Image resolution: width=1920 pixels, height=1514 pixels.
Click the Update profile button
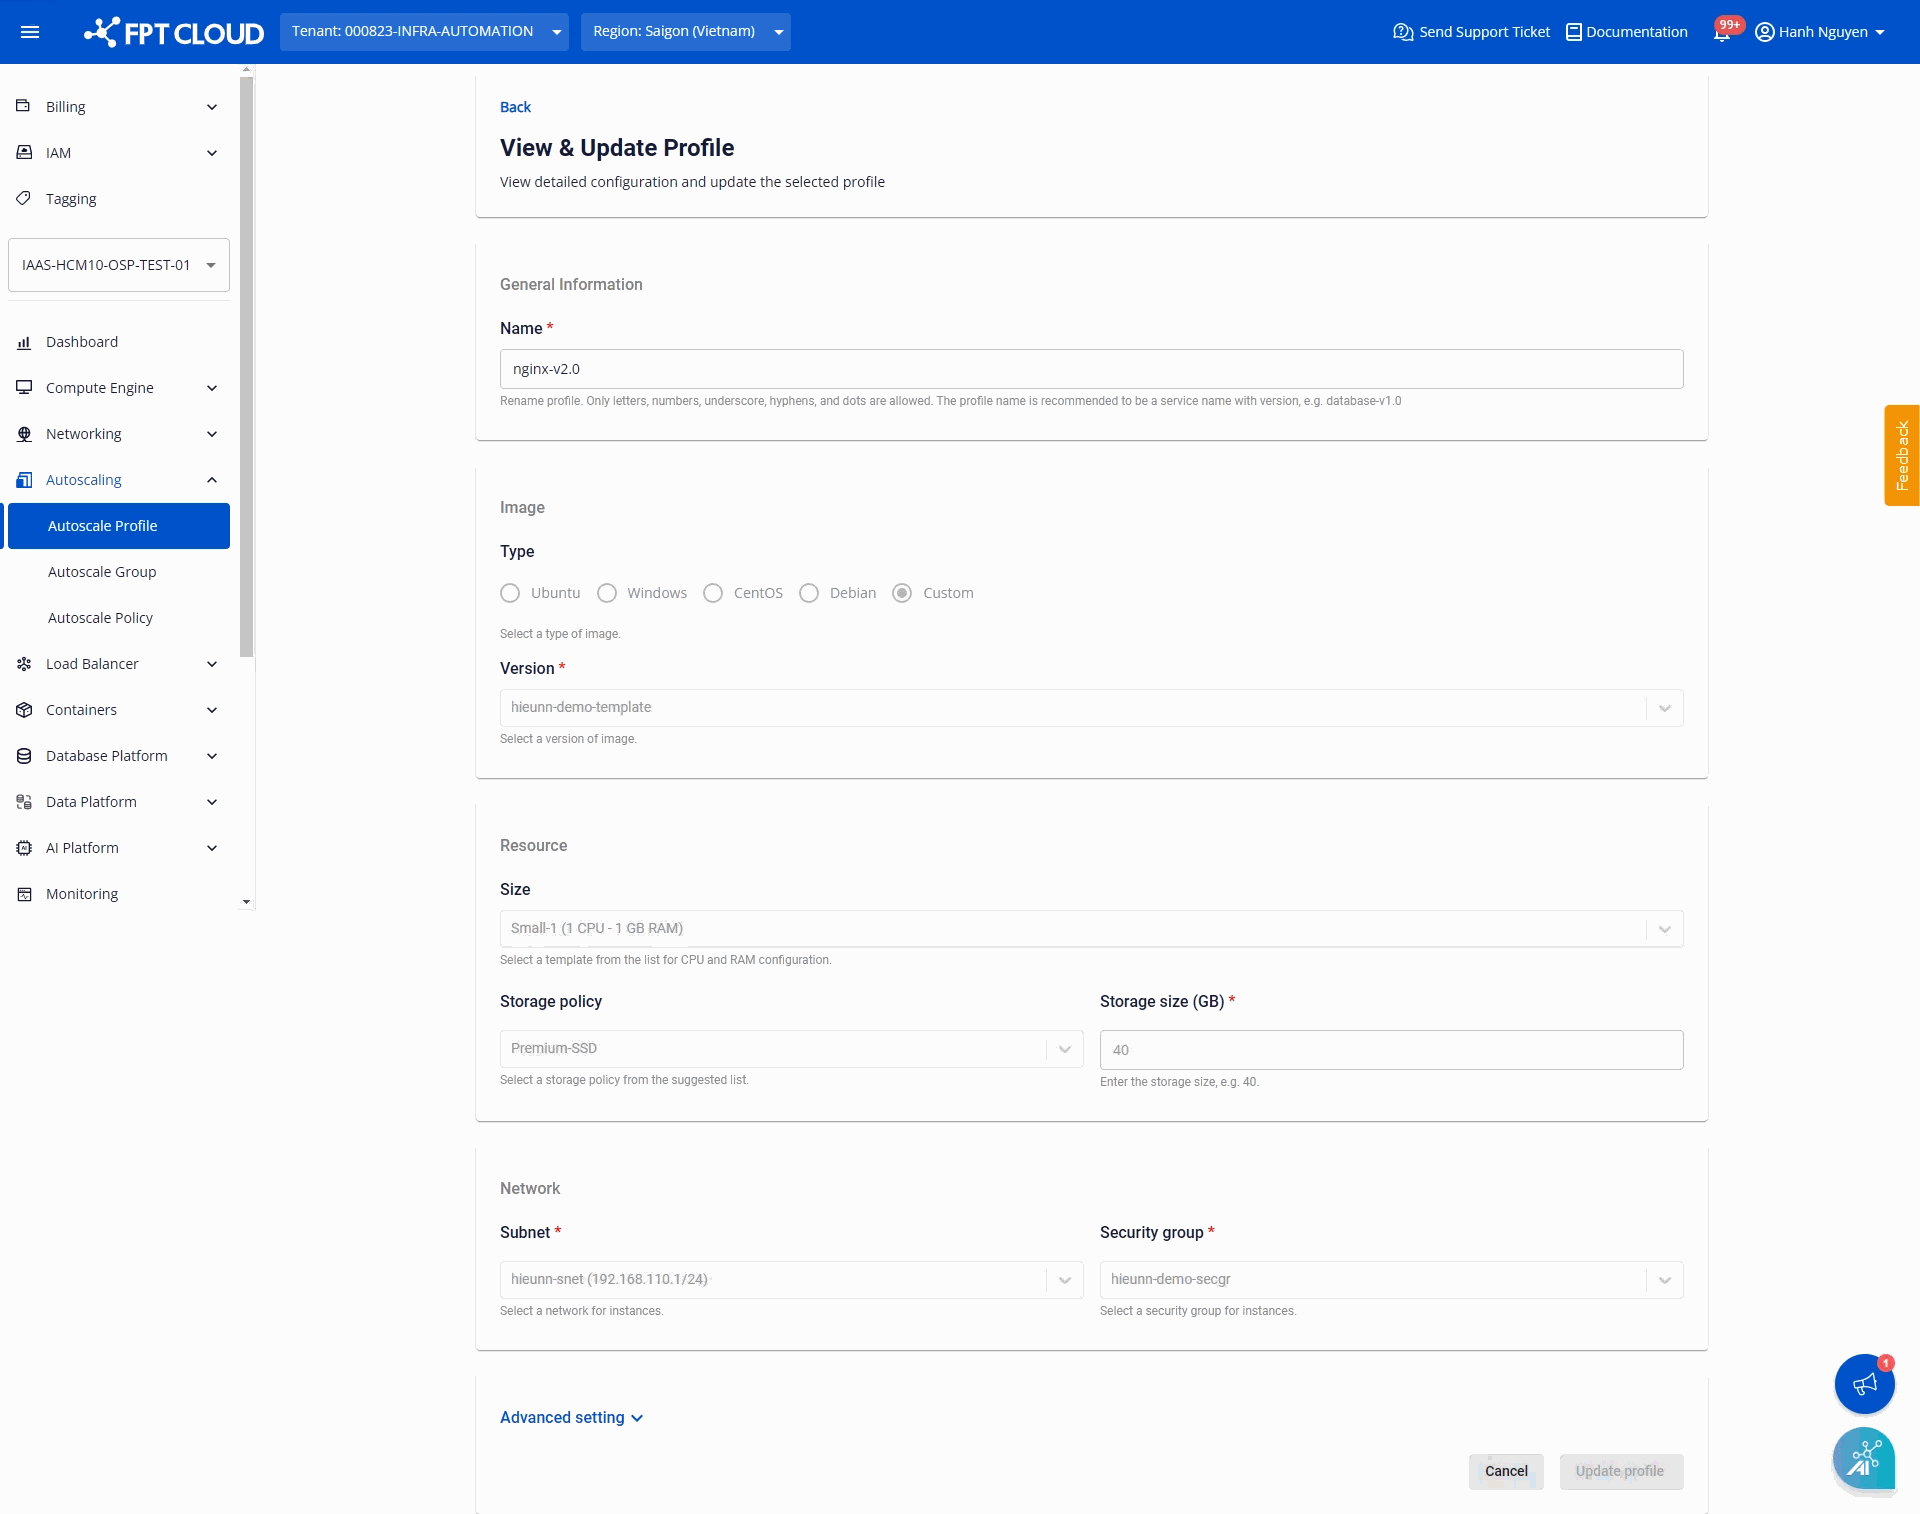point(1620,1472)
